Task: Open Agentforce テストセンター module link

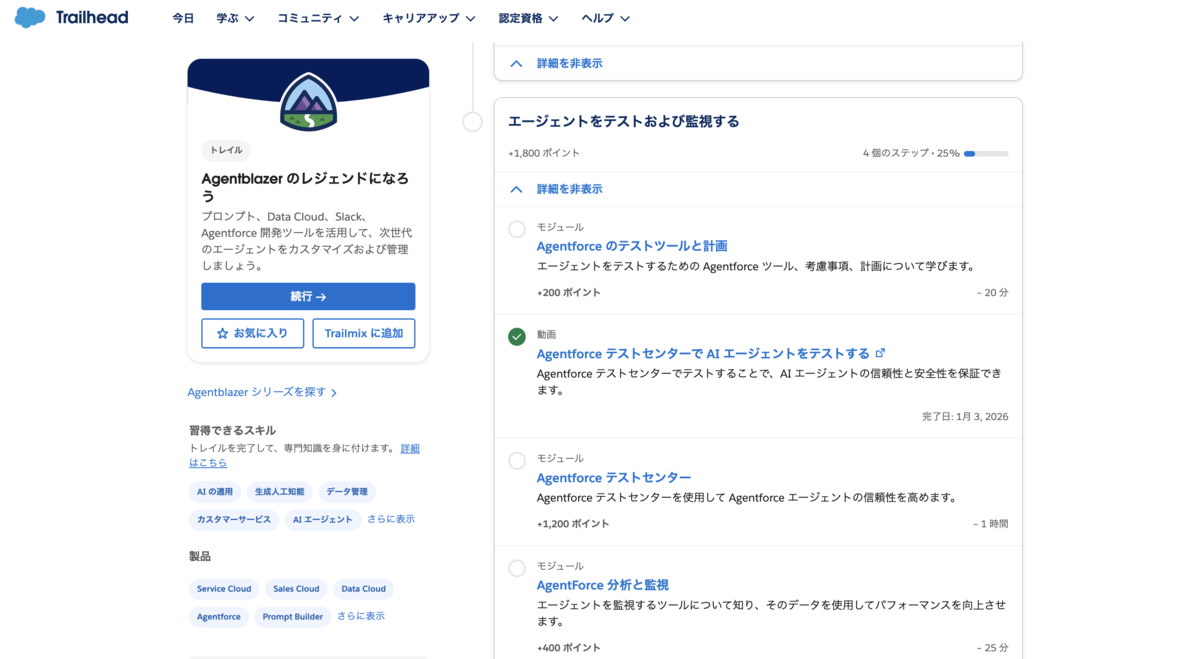Action: [x=614, y=477]
